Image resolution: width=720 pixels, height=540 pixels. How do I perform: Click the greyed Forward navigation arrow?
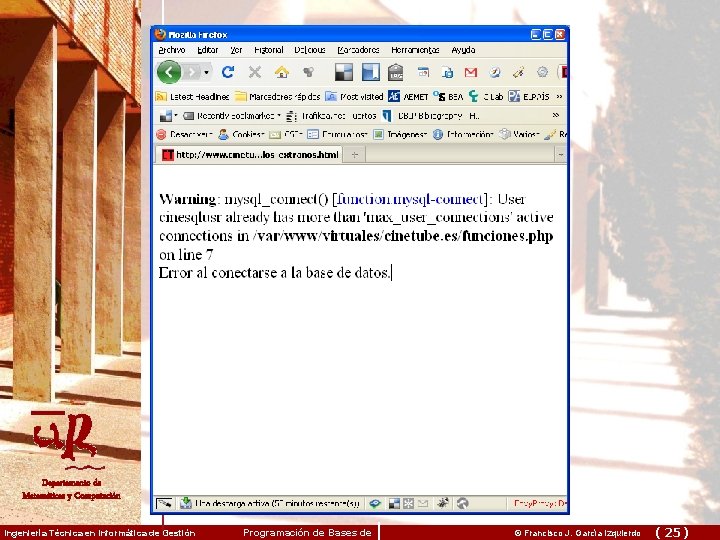tap(192, 72)
